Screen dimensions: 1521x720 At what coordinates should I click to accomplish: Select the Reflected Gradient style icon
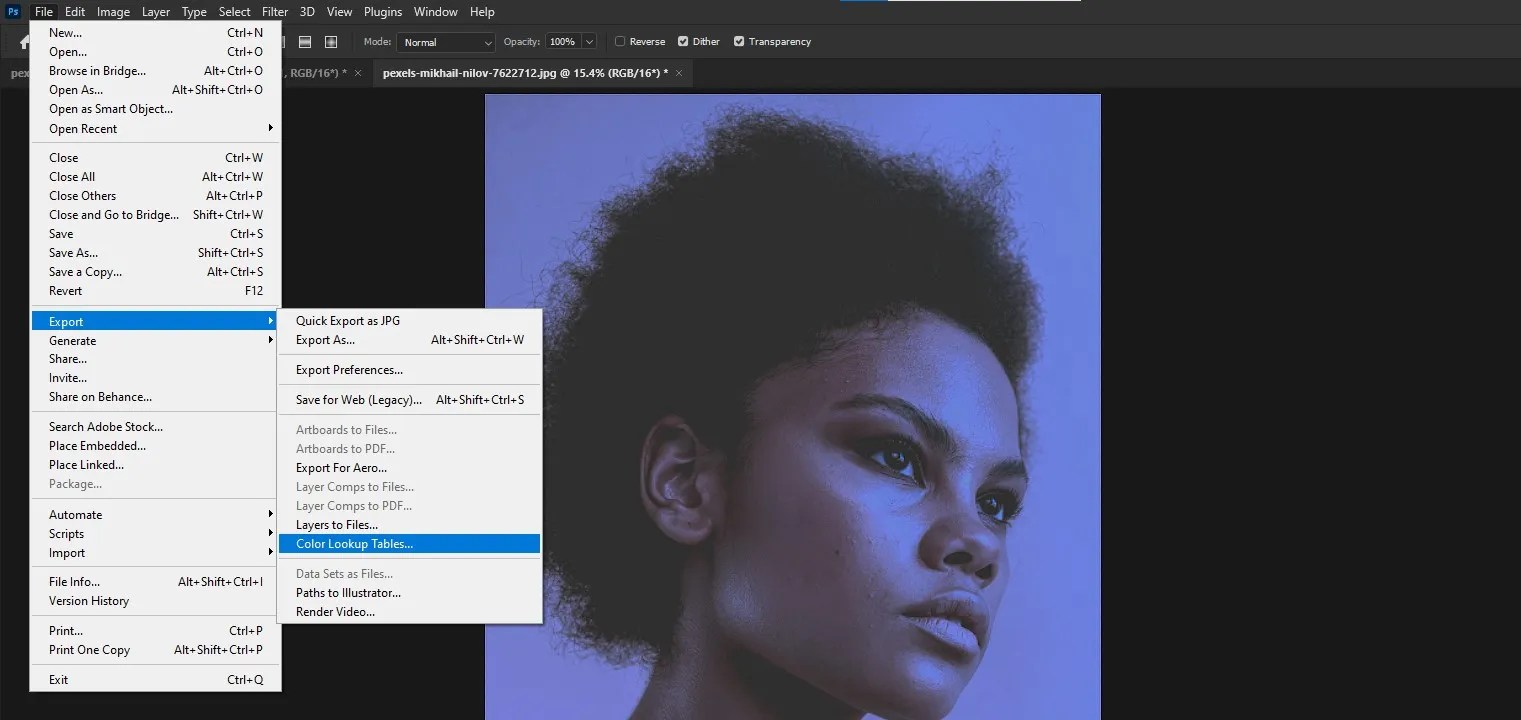click(305, 41)
